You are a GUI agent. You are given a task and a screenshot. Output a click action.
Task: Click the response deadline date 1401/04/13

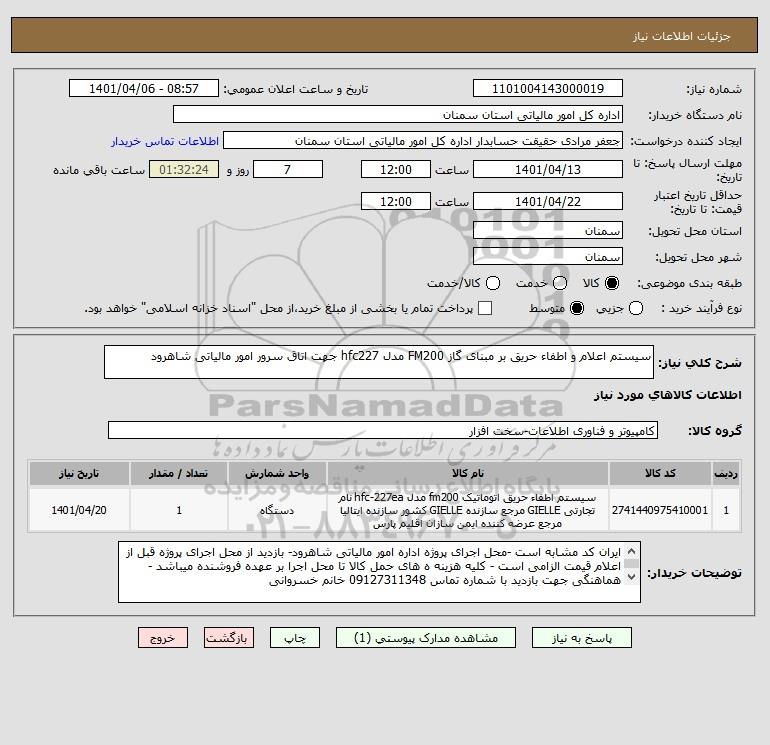tap(548, 169)
